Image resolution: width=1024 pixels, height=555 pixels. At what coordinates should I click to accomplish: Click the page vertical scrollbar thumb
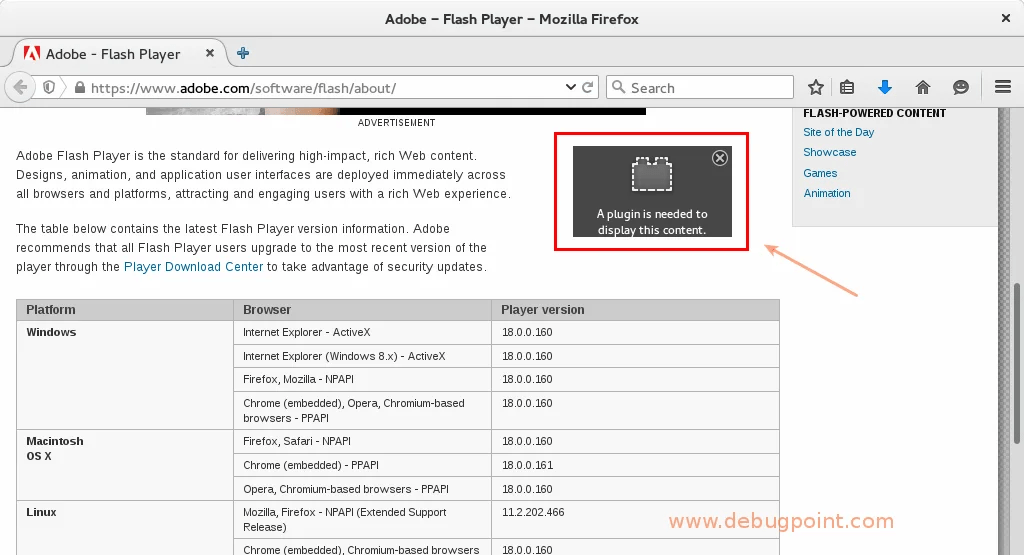tap(1017, 363)
